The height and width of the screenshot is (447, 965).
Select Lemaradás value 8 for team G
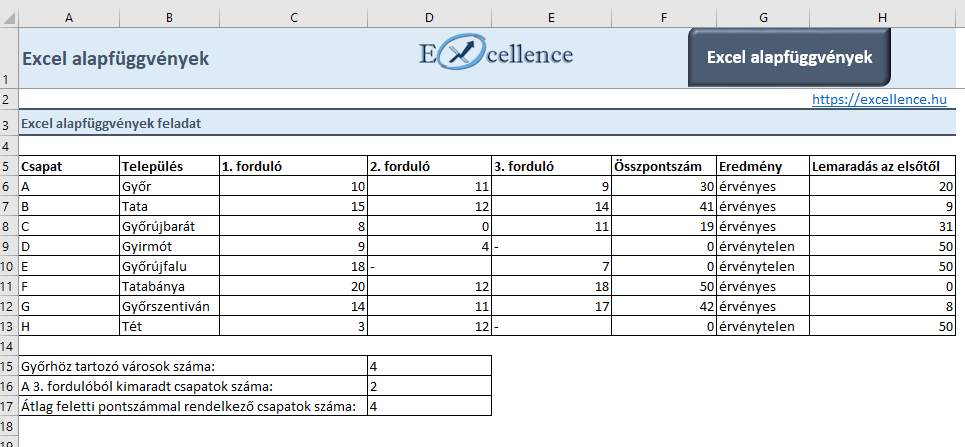(x=883, y=307)
